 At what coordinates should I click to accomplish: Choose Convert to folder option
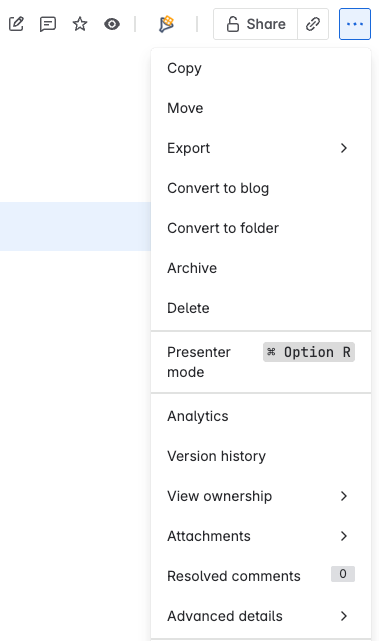(261, 228)
